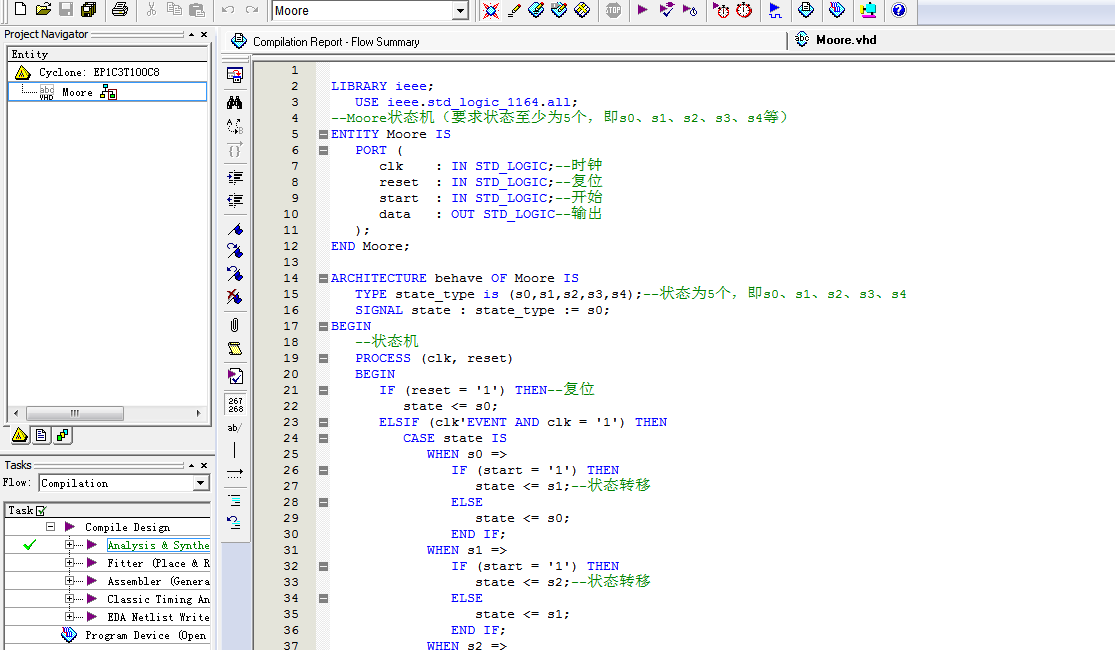Switch to the Moore.vhd tab

[x=846, y=40]
